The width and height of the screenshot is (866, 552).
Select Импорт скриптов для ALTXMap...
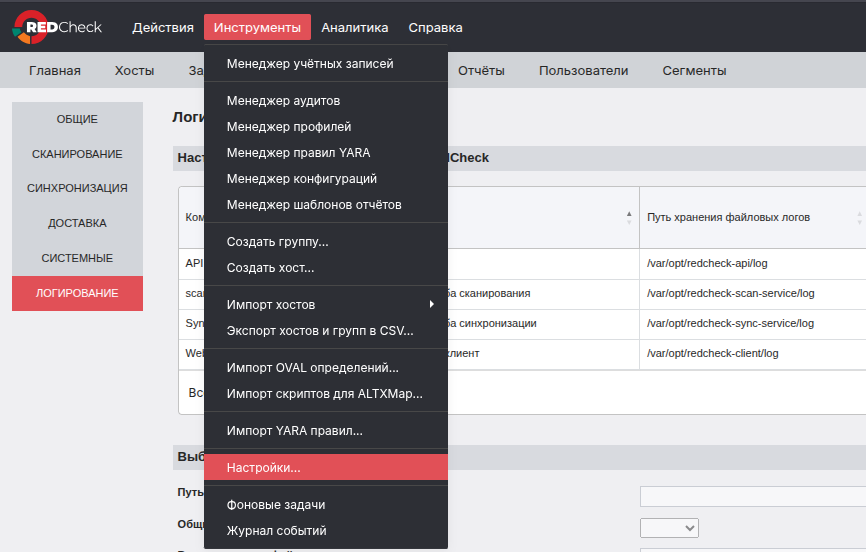[326, 393]
